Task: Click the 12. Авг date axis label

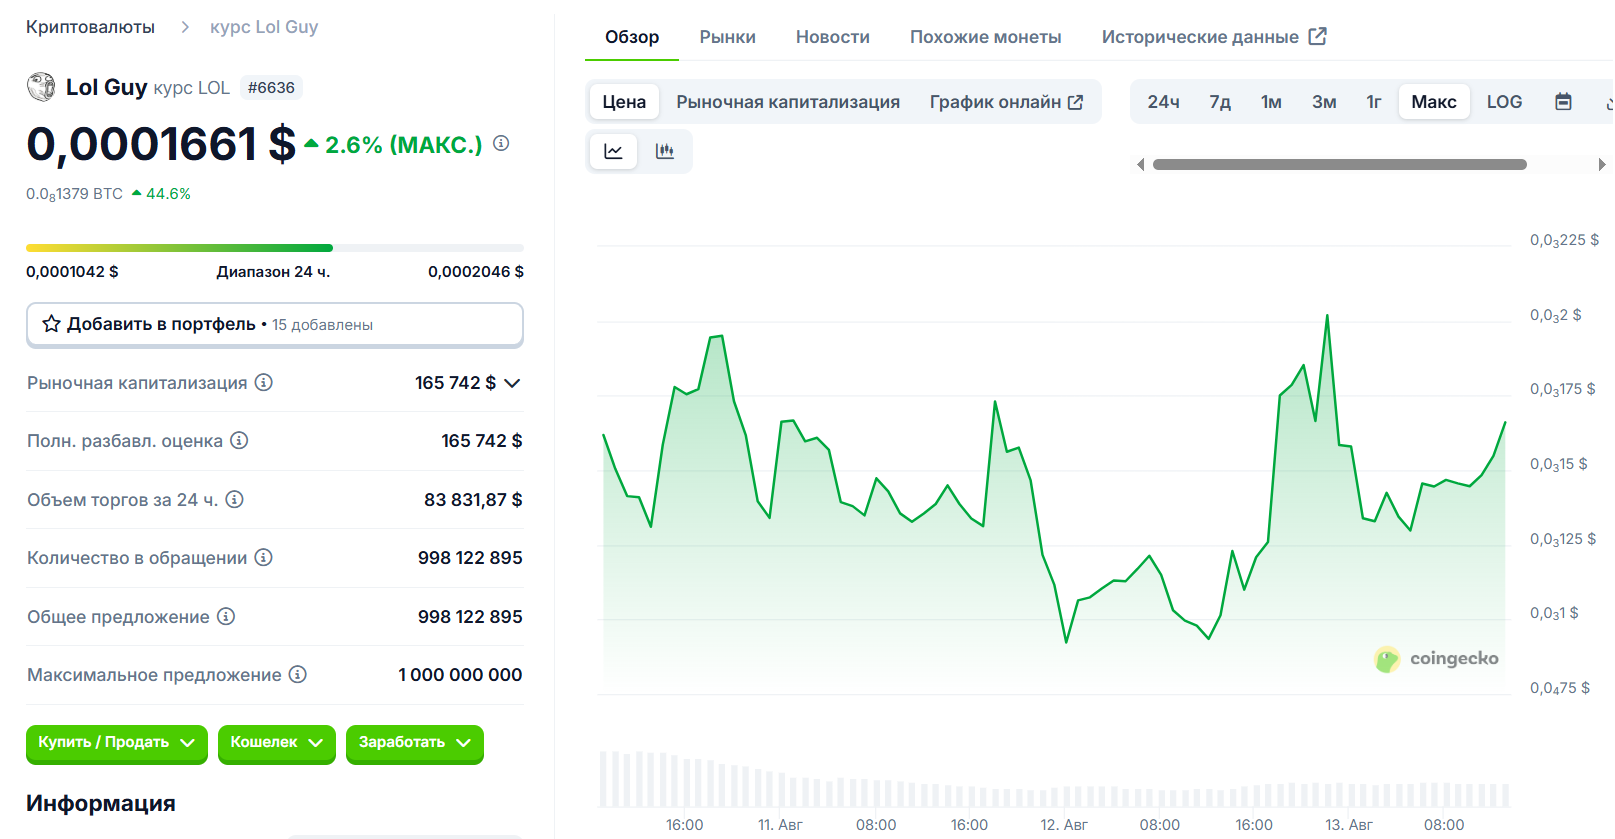Action: [x=1063, y=825]
